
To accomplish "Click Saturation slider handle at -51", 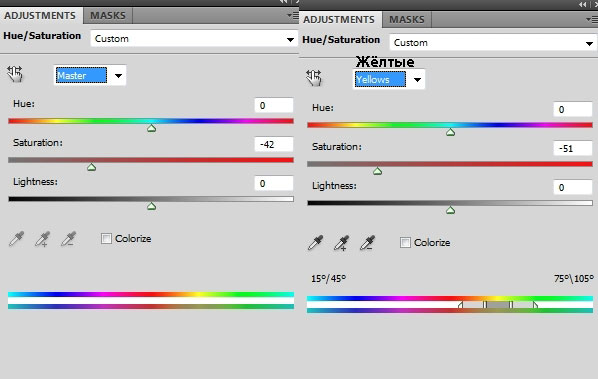I will (378, 171).
